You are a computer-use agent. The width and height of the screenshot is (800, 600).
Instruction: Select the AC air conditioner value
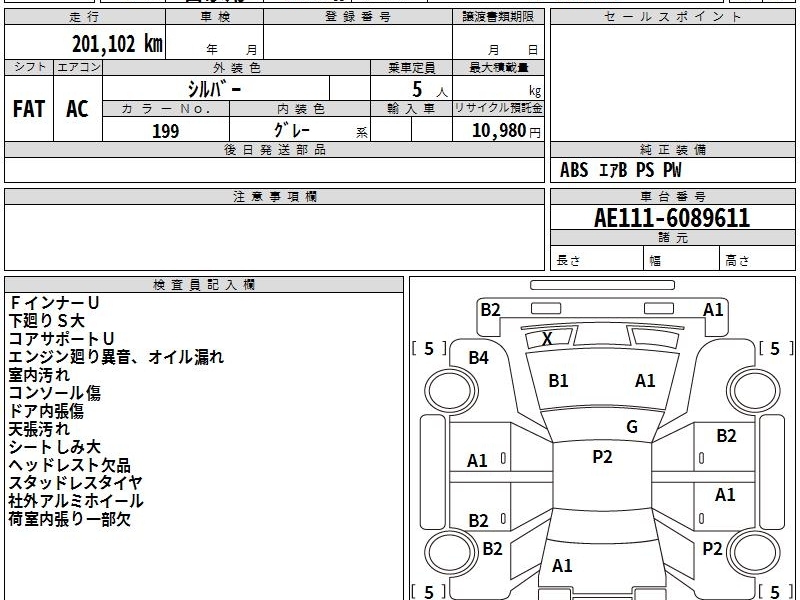78,109
